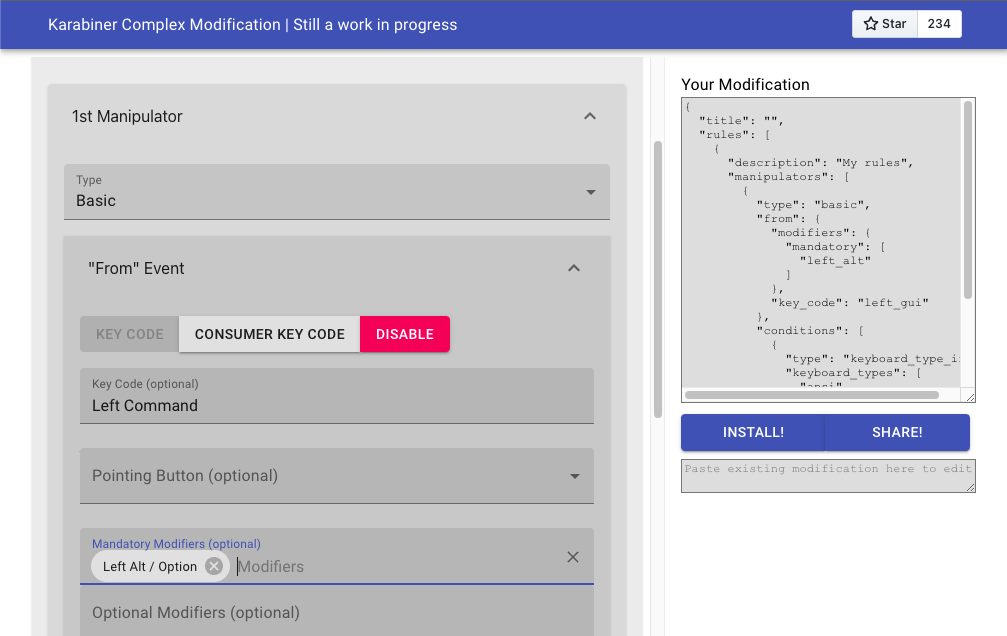Screen dimensions: 1007x636
Task: Click the Star button in the header
Action: tap(884, 24)
